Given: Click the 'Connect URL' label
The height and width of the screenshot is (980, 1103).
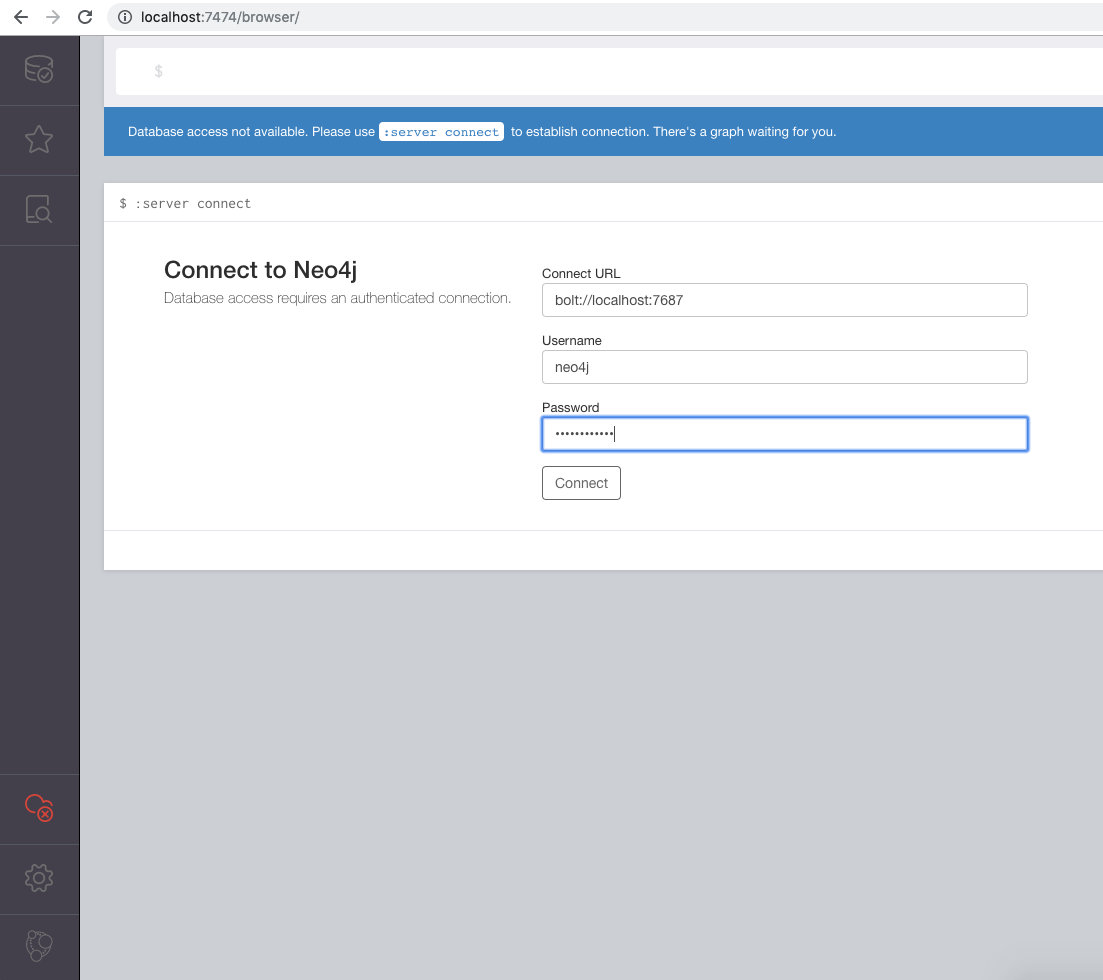Looking at the screenshot, I should (x=581, y=274).
